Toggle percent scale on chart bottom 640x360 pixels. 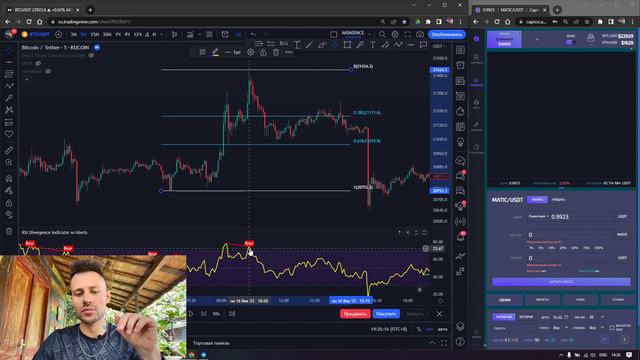pos(418,329)
